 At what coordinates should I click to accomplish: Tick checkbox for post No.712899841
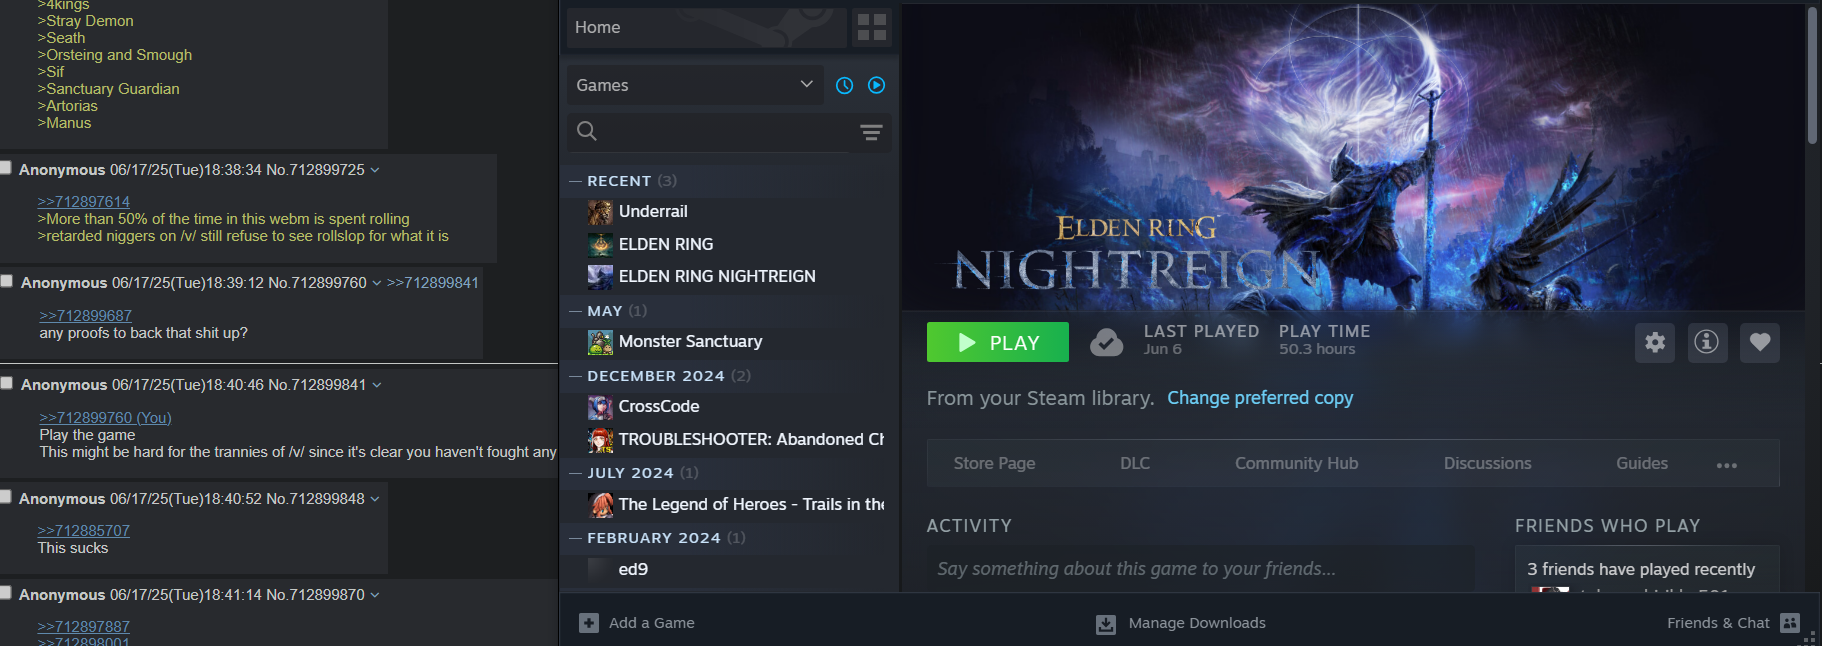[x=6, y=383]
